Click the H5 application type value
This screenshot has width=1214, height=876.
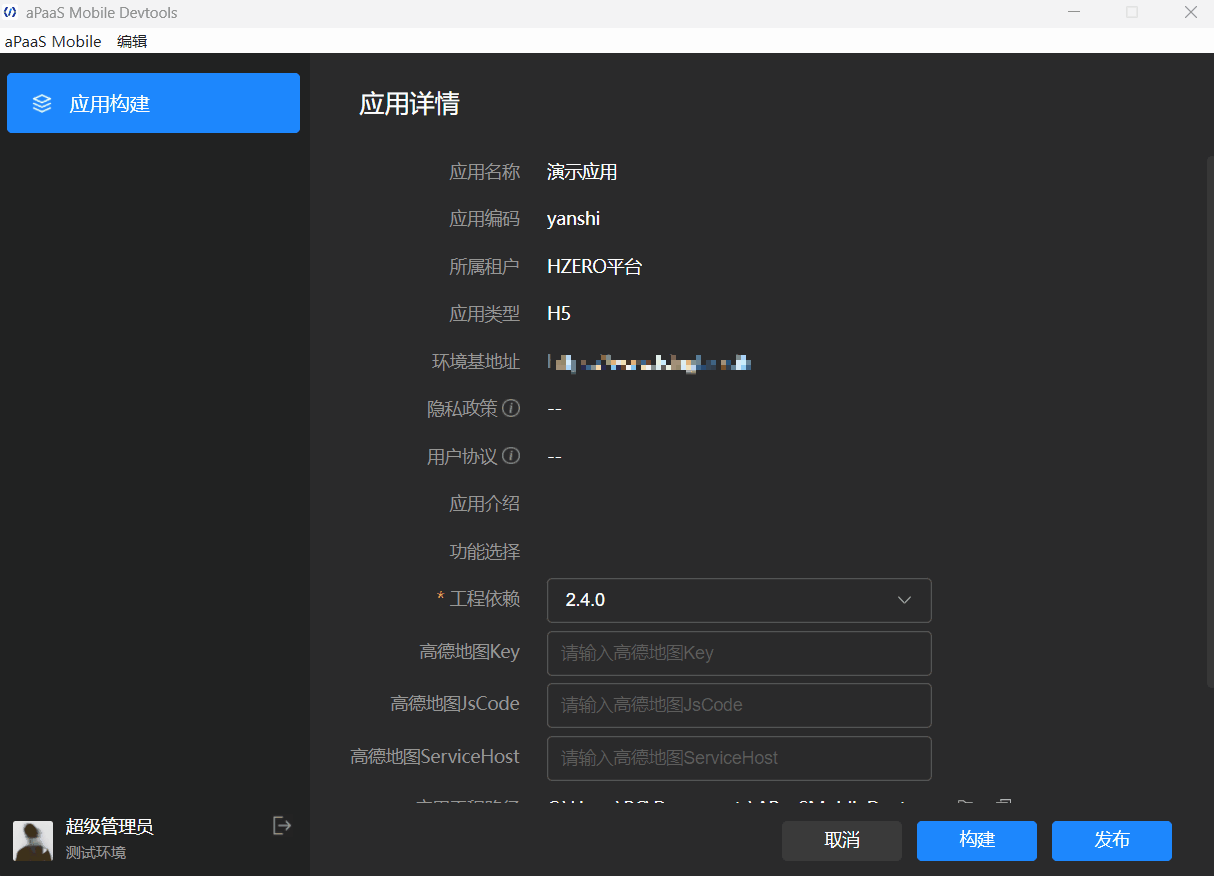click(x=559, y=314)
